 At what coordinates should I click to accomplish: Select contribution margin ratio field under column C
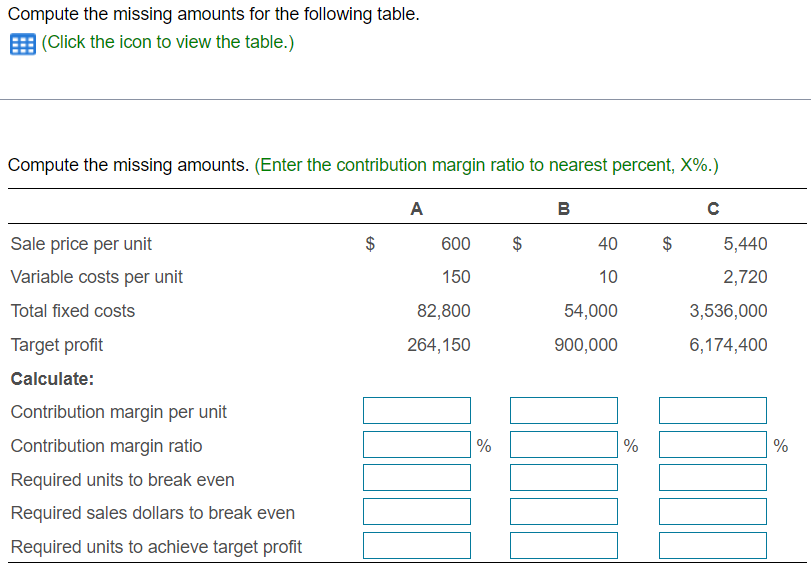[712, 444]
